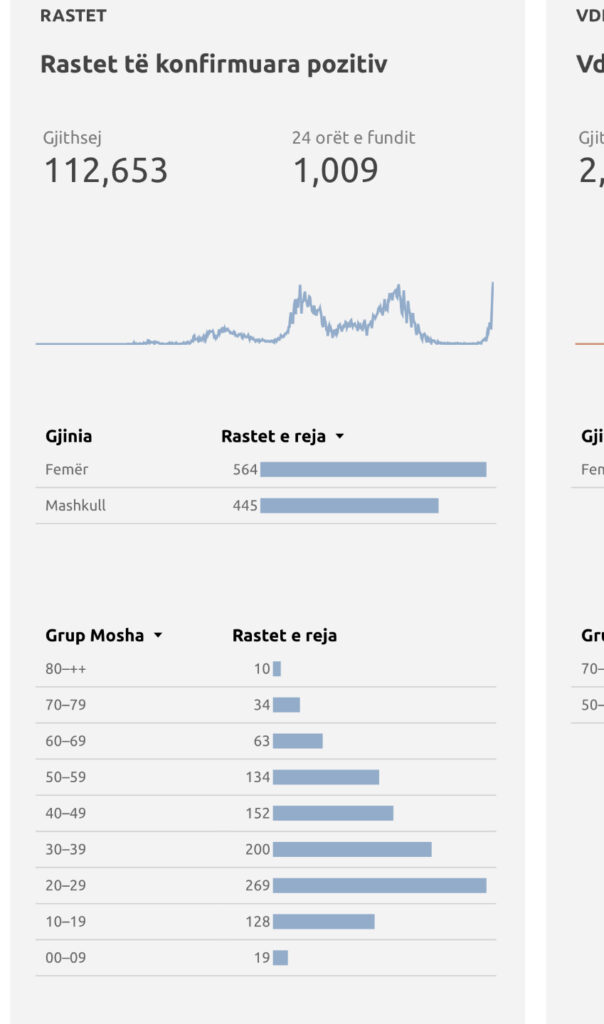Select the Gjinia column header

pyautogui.click(x=69, y=436)
